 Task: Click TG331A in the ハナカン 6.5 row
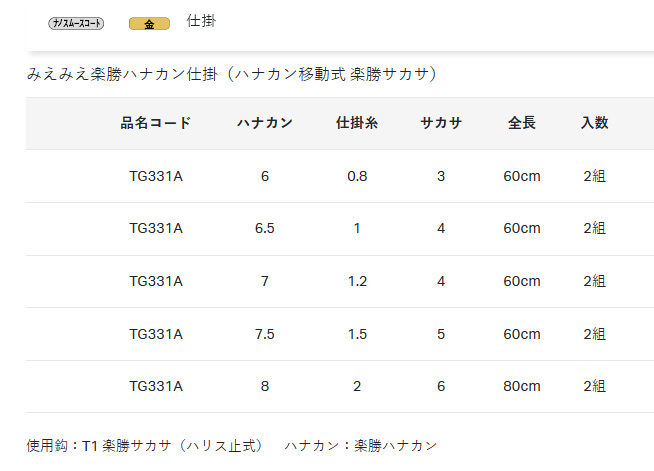(x=156, y=228)
